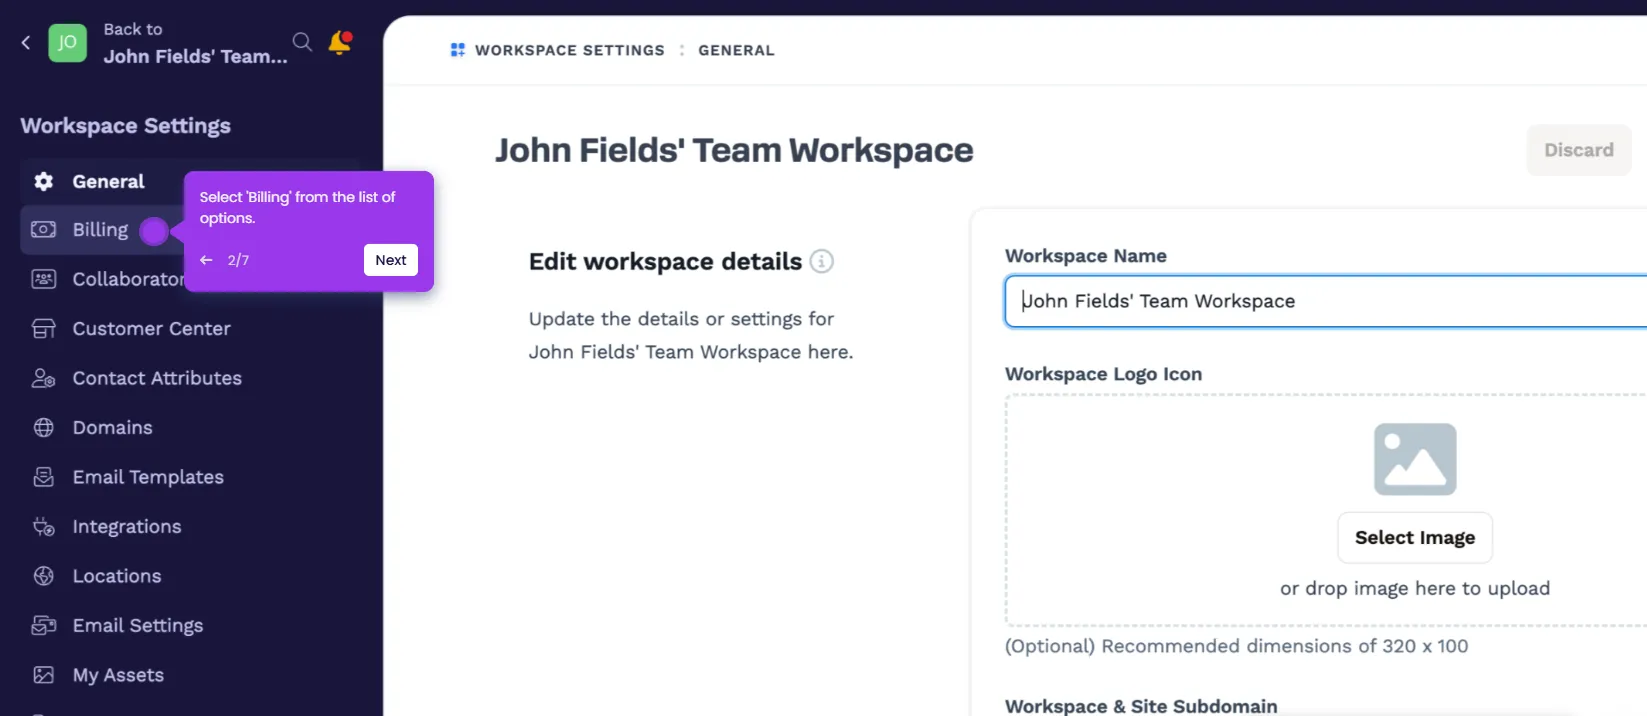
Task: Open the JO workspace avatar
Action: (67, 43)
